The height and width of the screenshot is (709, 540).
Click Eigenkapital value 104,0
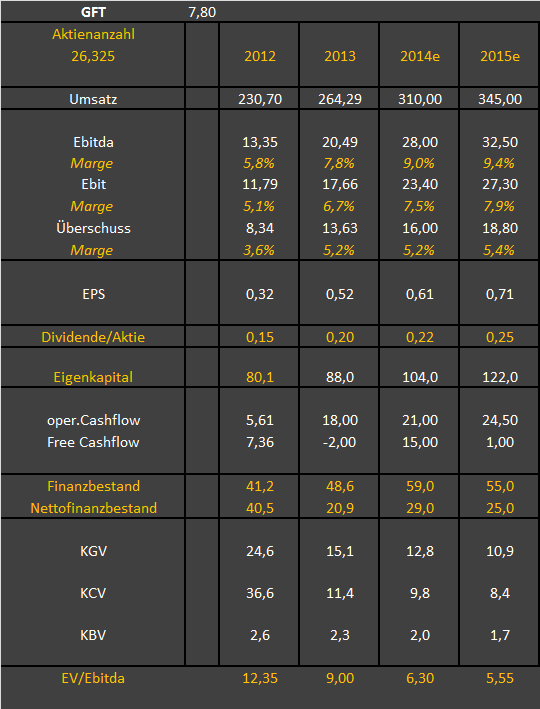coord(420,377)
